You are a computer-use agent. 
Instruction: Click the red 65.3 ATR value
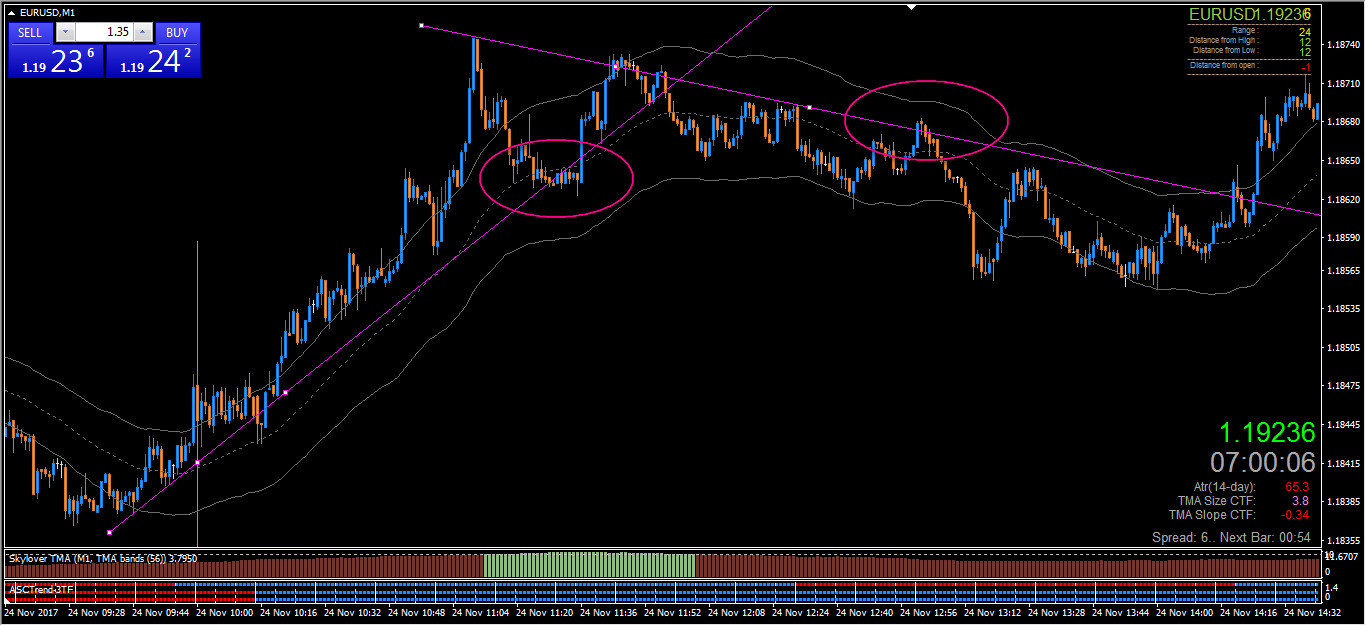point(1298,487)
